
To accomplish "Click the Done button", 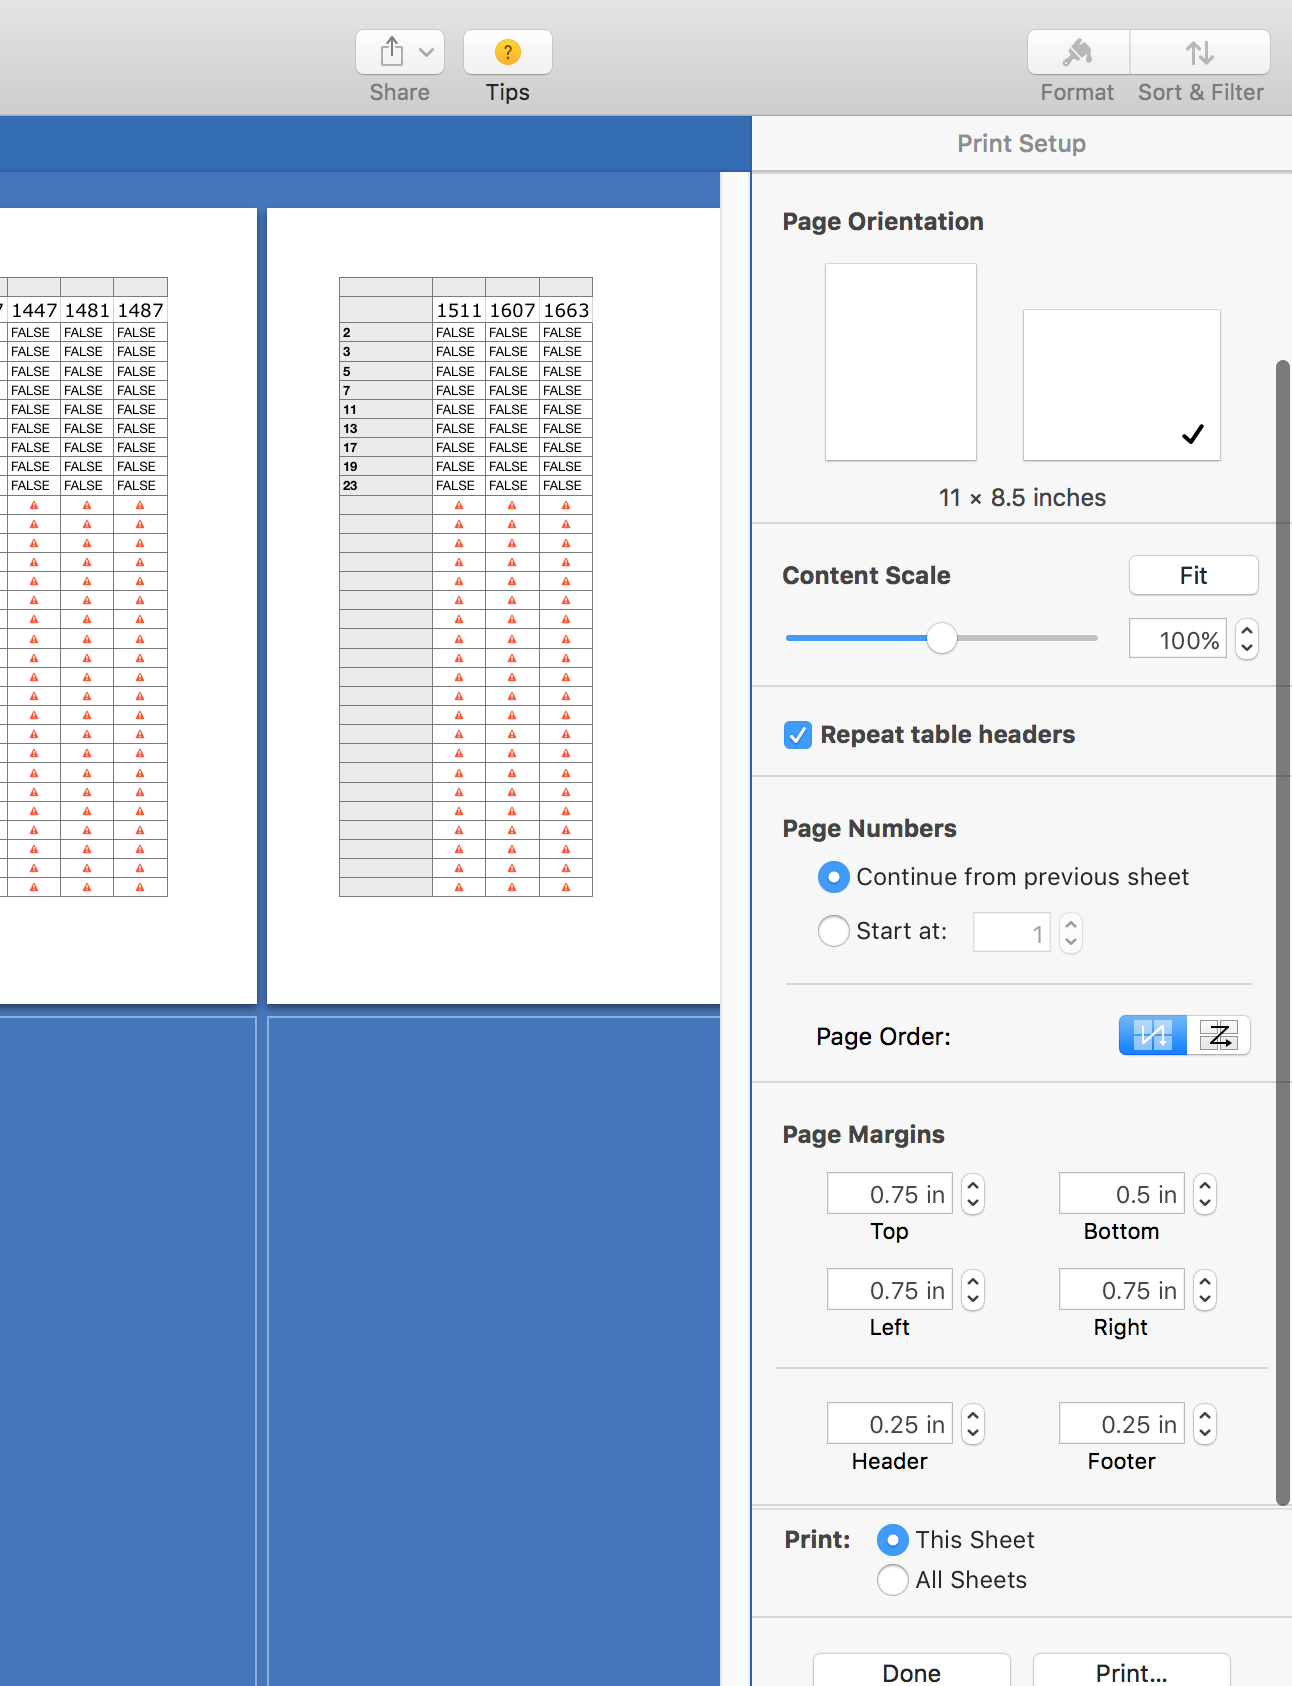I will click(x=912, y=1671).
